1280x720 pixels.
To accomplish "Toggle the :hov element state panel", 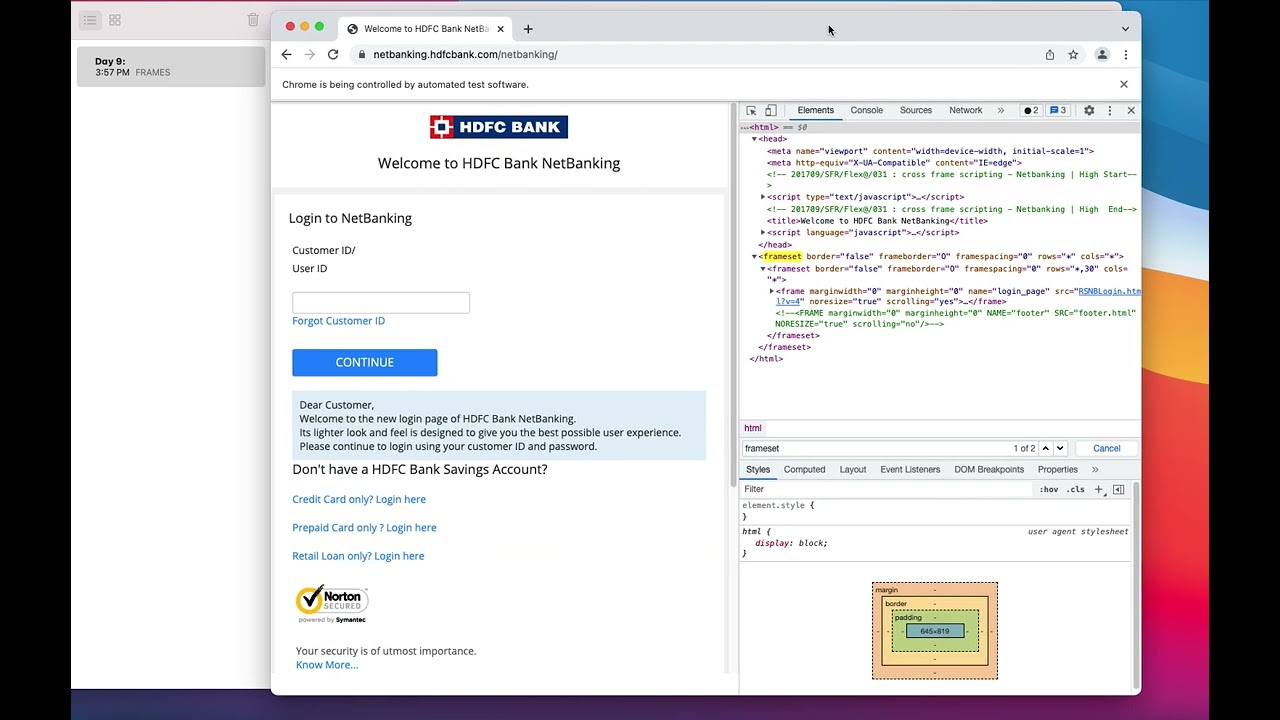I will (1048, 490).
